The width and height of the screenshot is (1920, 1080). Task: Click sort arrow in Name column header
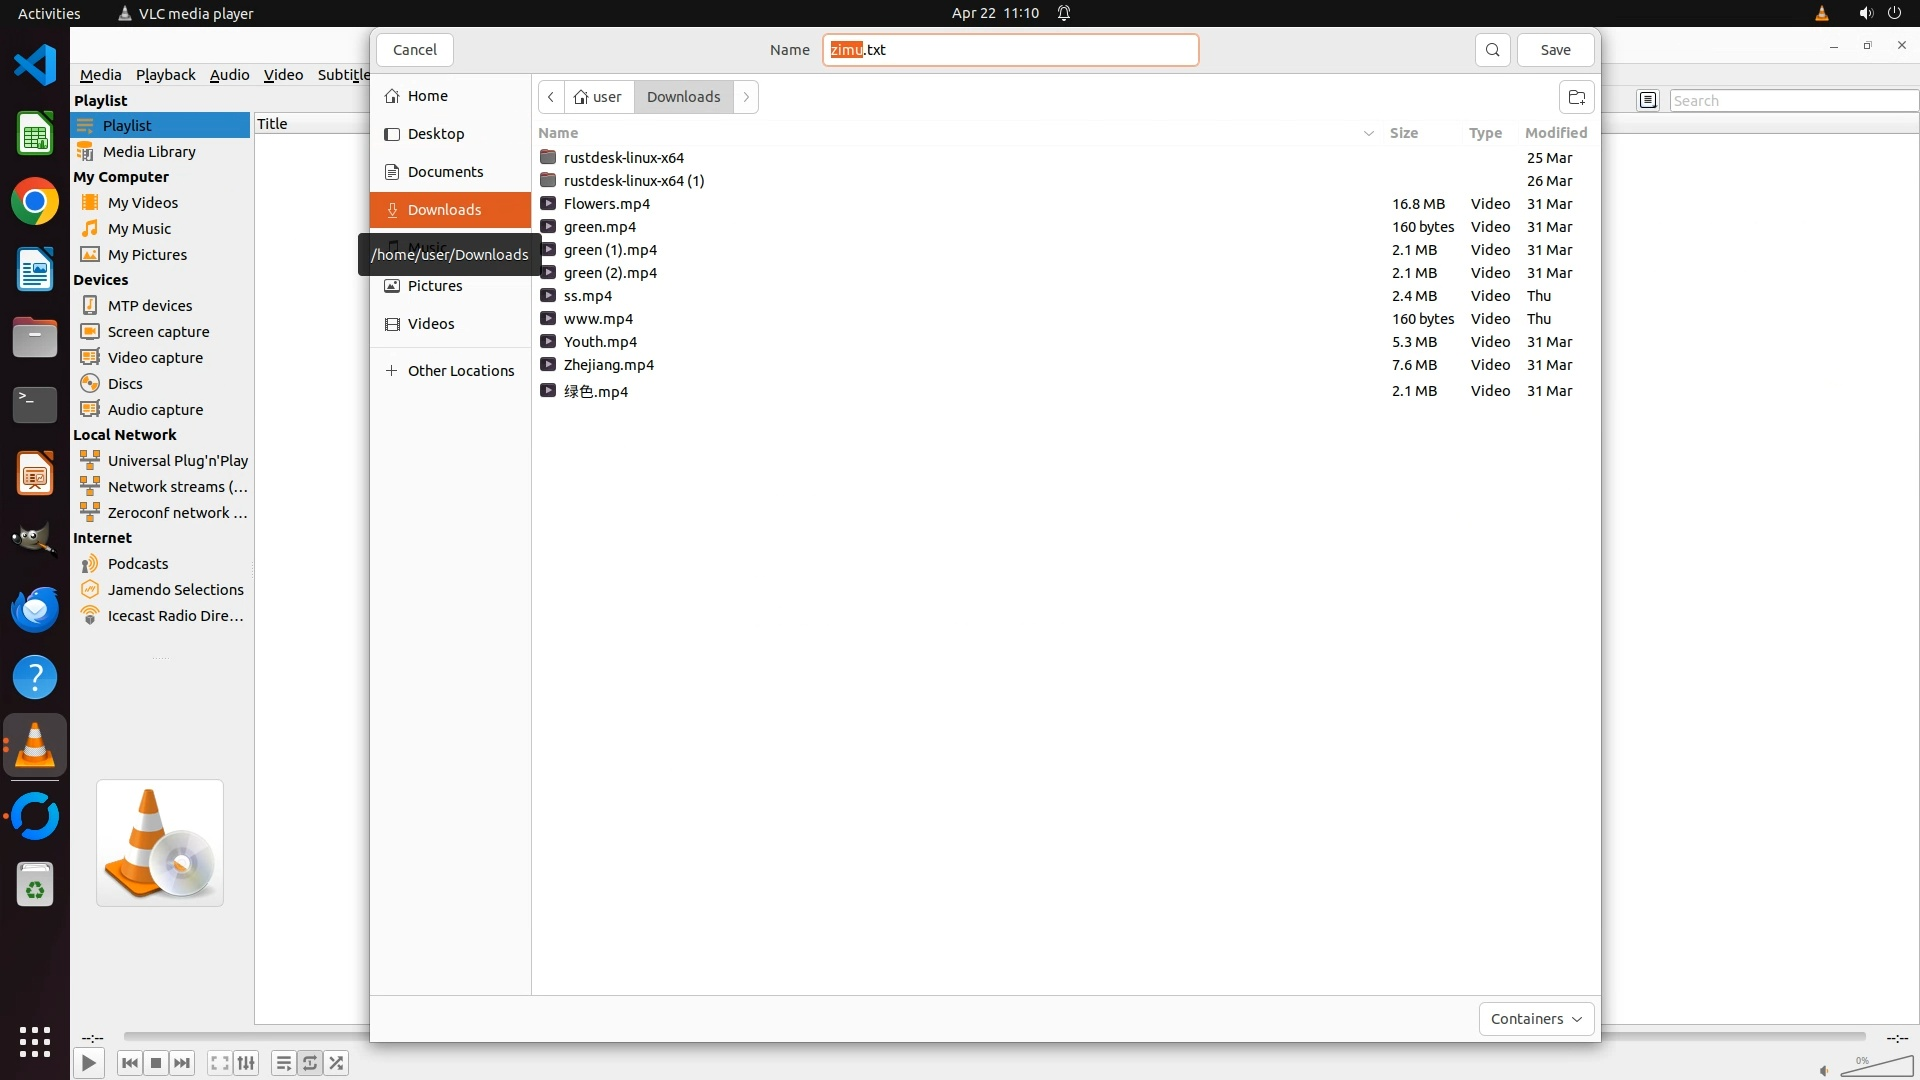tap(1368, 133)
